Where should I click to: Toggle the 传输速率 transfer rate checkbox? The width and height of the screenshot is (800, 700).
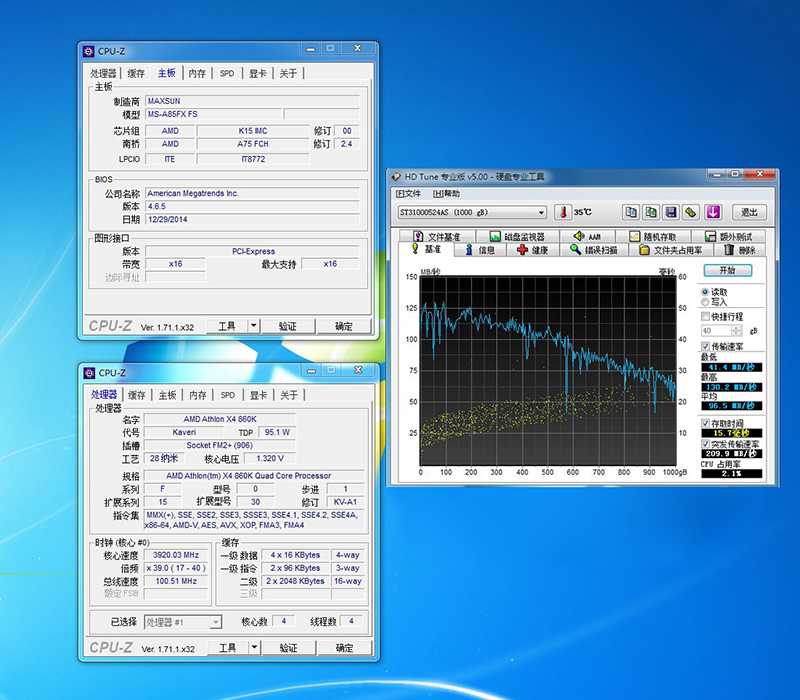coord(706,346)
